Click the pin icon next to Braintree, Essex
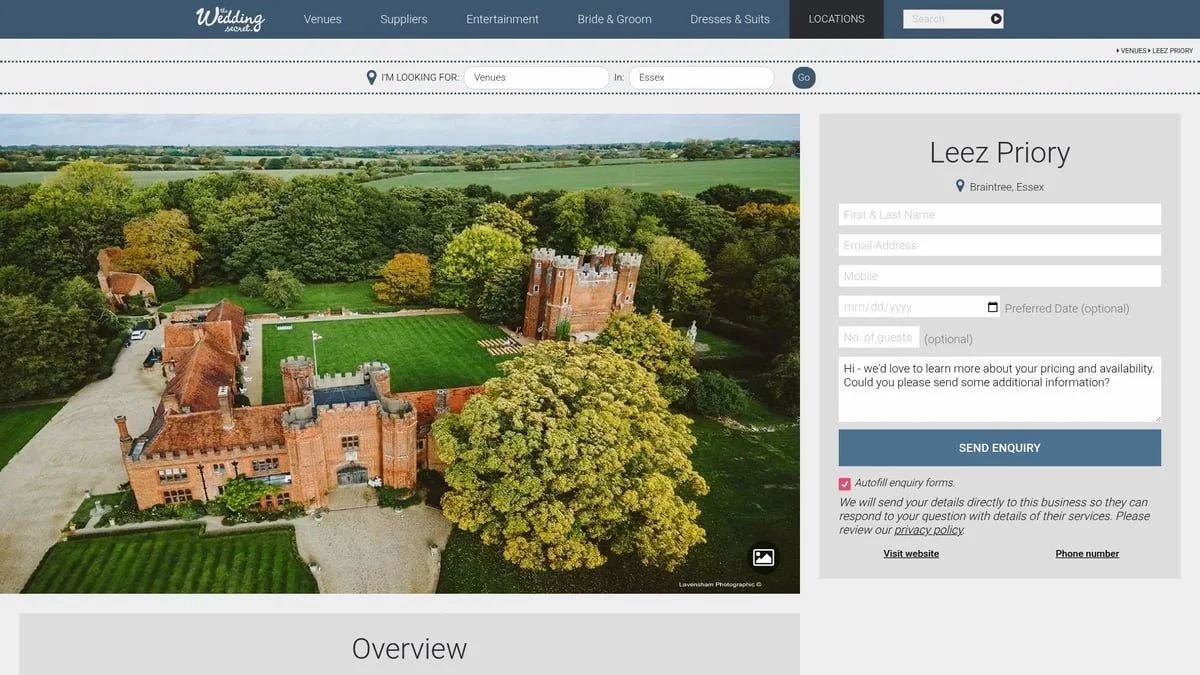The height and width of the screenshot is (675, 1200). (960, 186)
